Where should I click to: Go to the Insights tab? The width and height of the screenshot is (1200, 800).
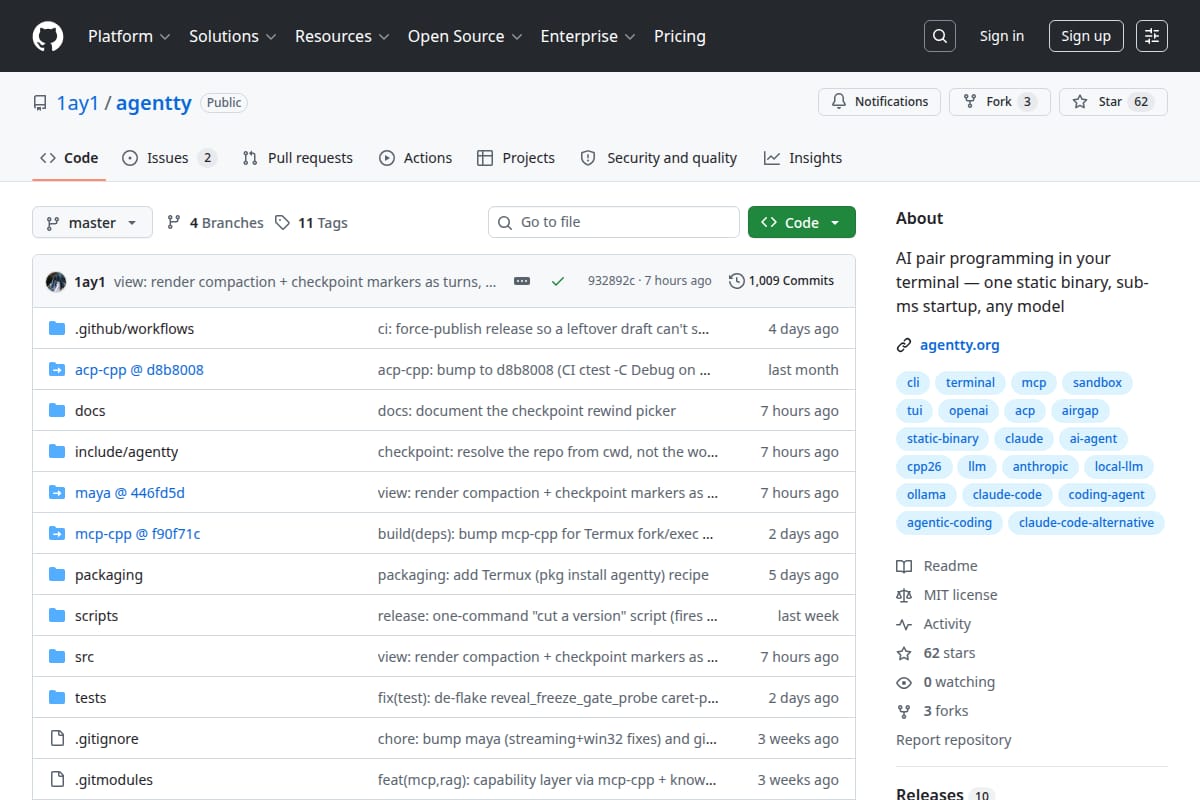[x=803, y=158]
